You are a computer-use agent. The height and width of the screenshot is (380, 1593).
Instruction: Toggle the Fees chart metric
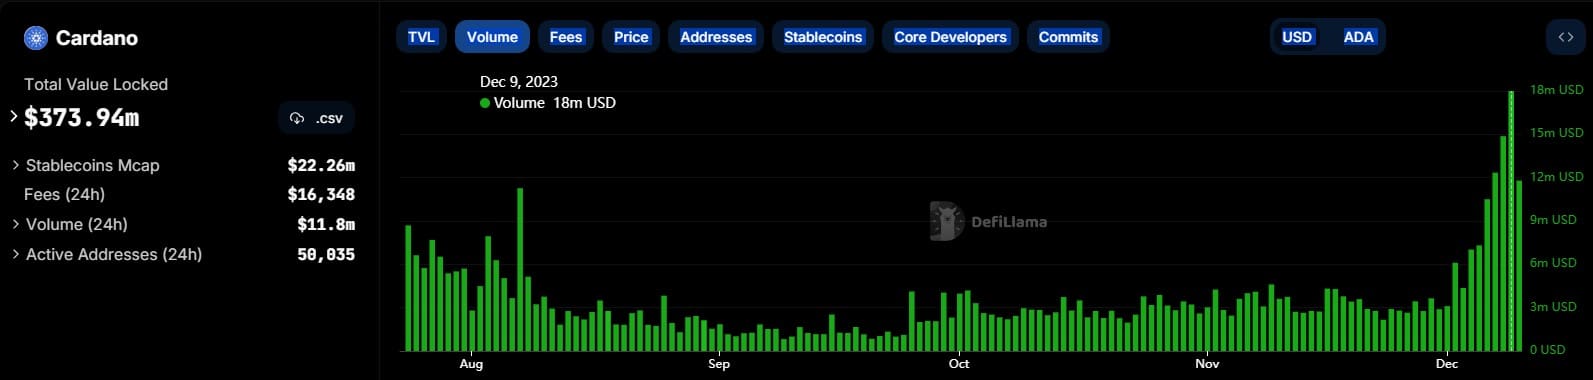click(566, 37)
